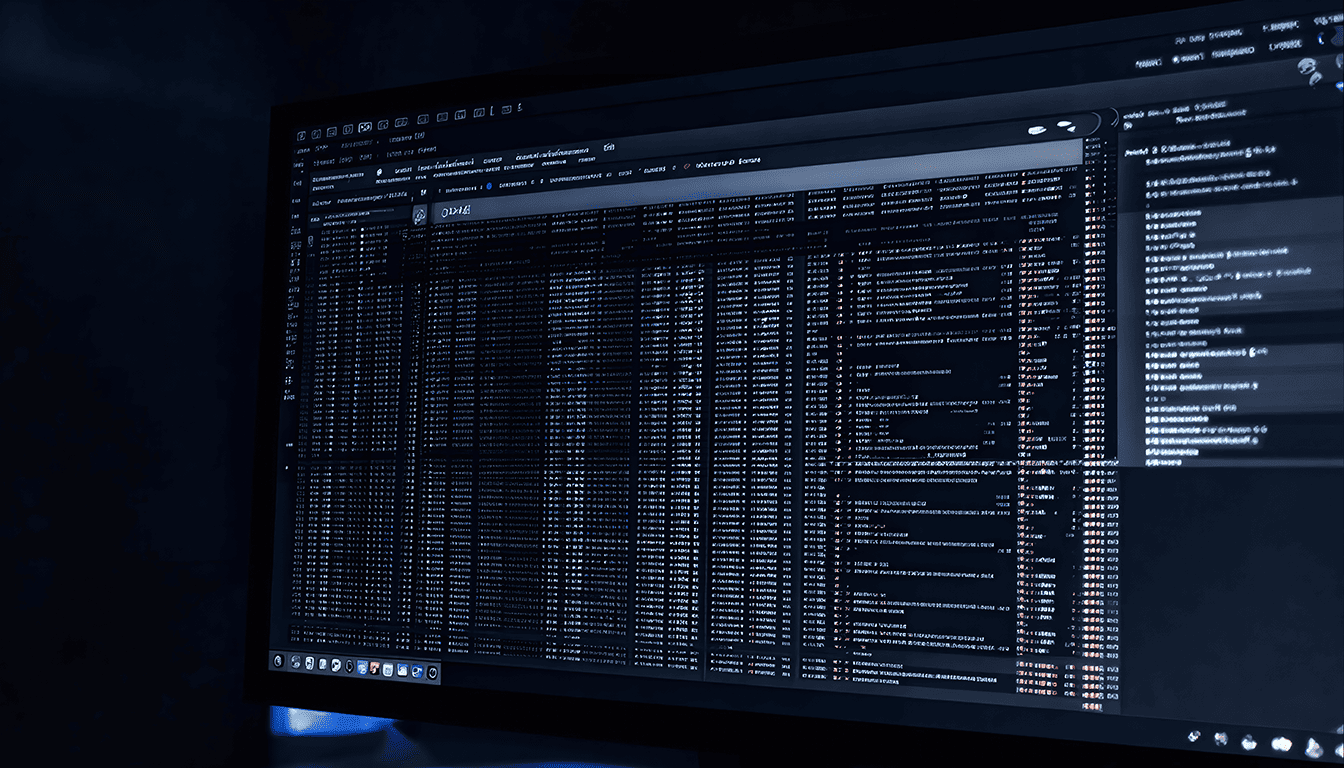1344x768 pixels.
Task: Click the swirl icon left of the highlighted bar
Action: (x=419, y=214)
